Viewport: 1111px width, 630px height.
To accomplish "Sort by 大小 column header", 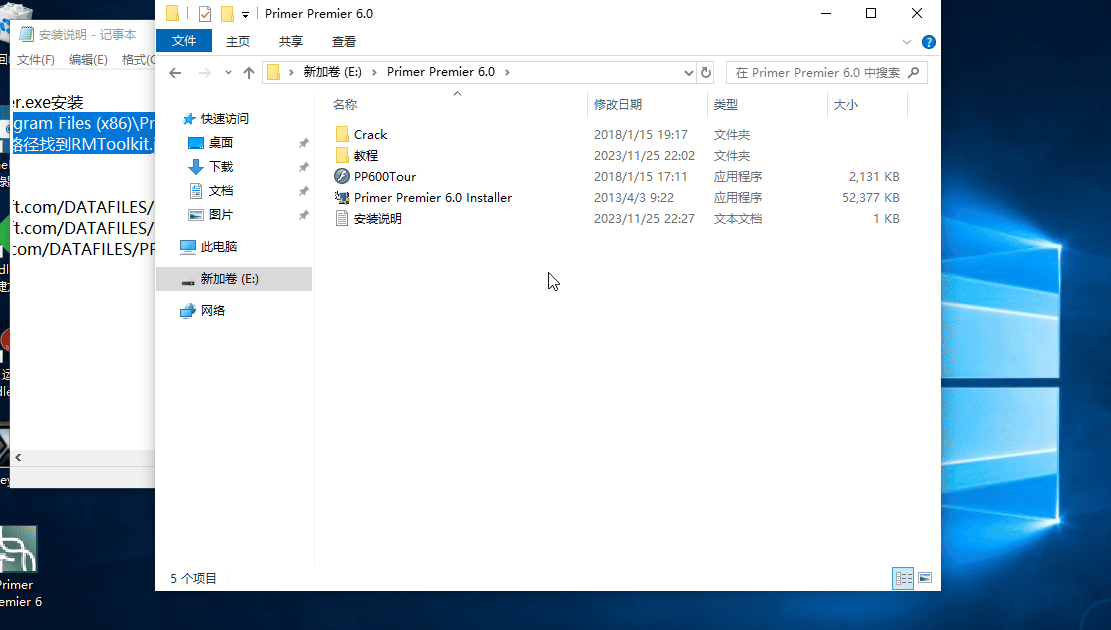I will (845, 105).
